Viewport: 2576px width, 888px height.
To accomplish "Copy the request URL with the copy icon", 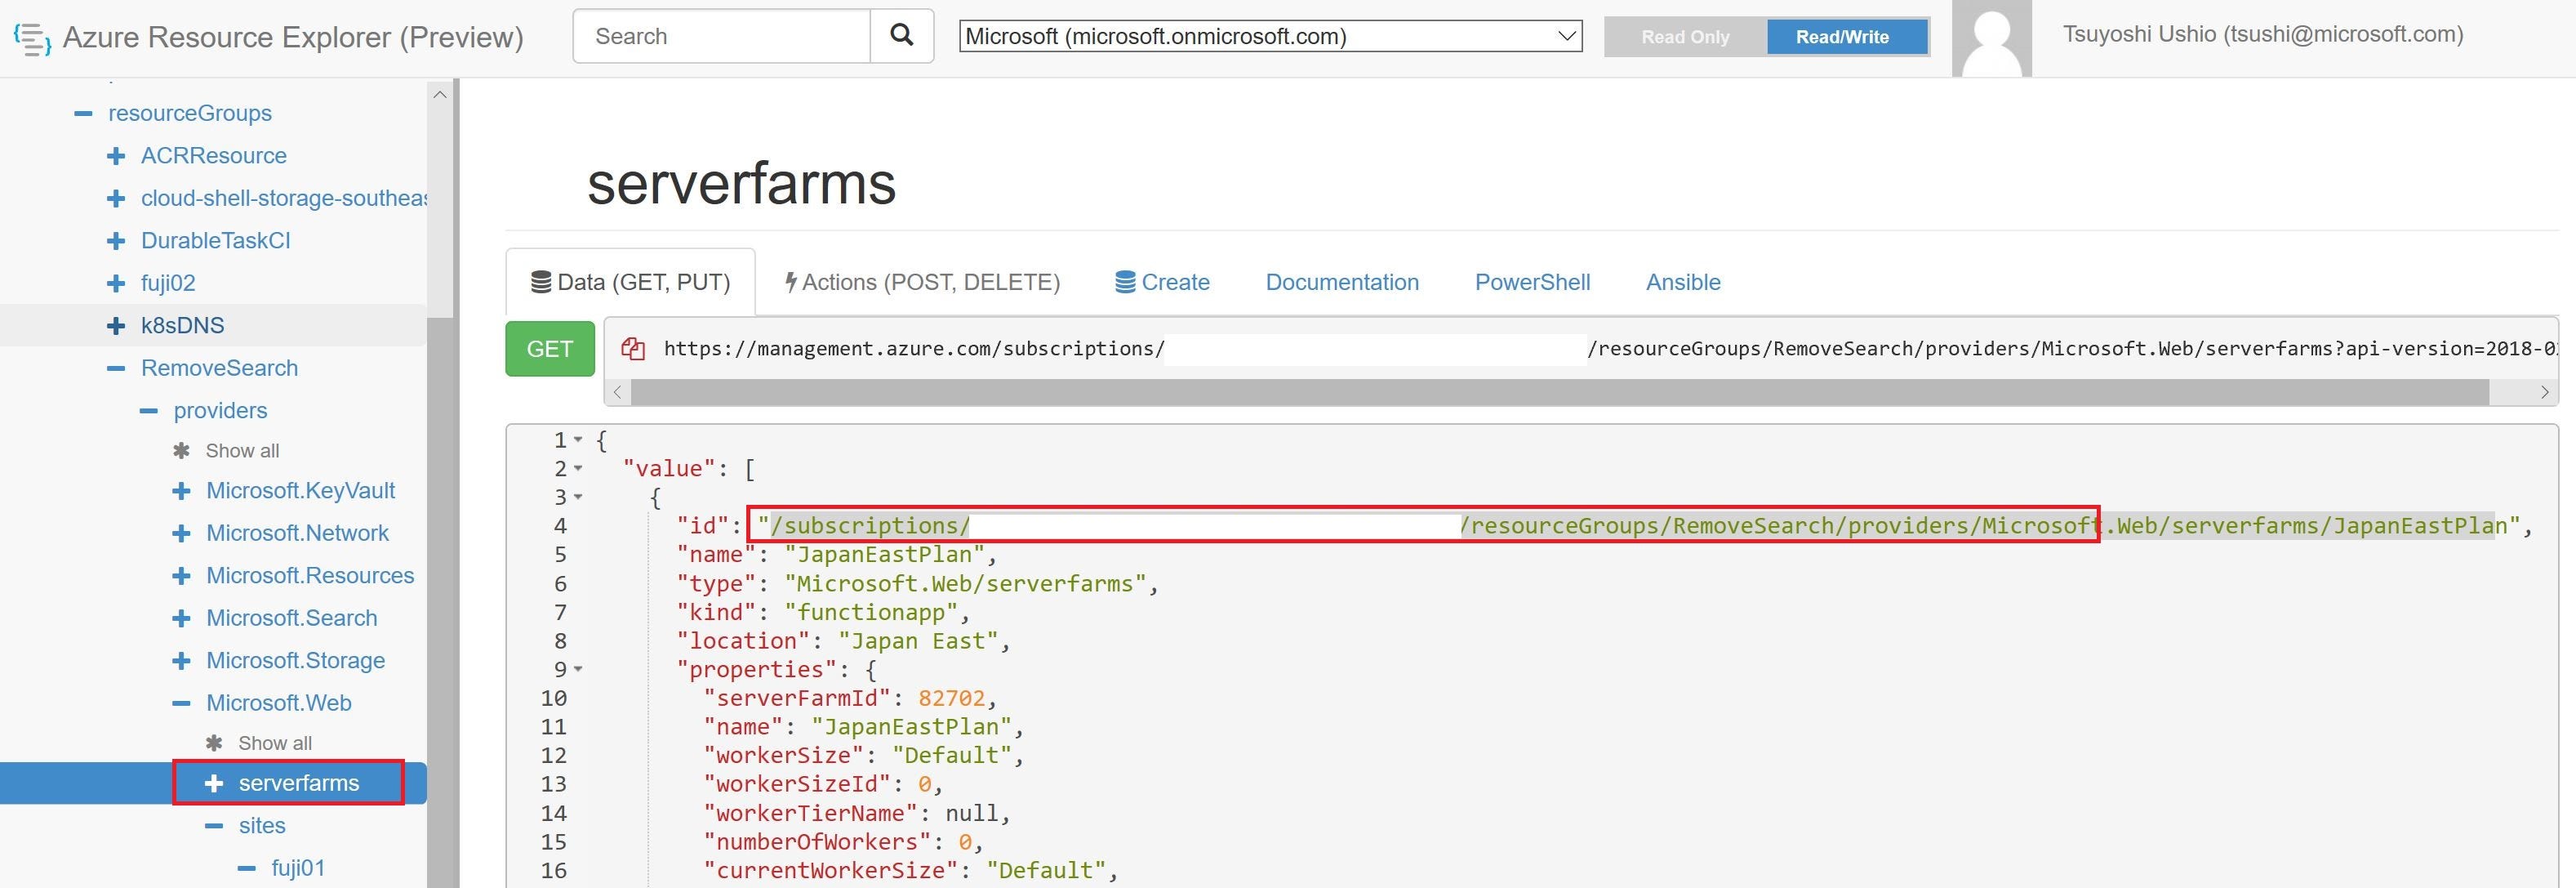I will pos(632,348).
